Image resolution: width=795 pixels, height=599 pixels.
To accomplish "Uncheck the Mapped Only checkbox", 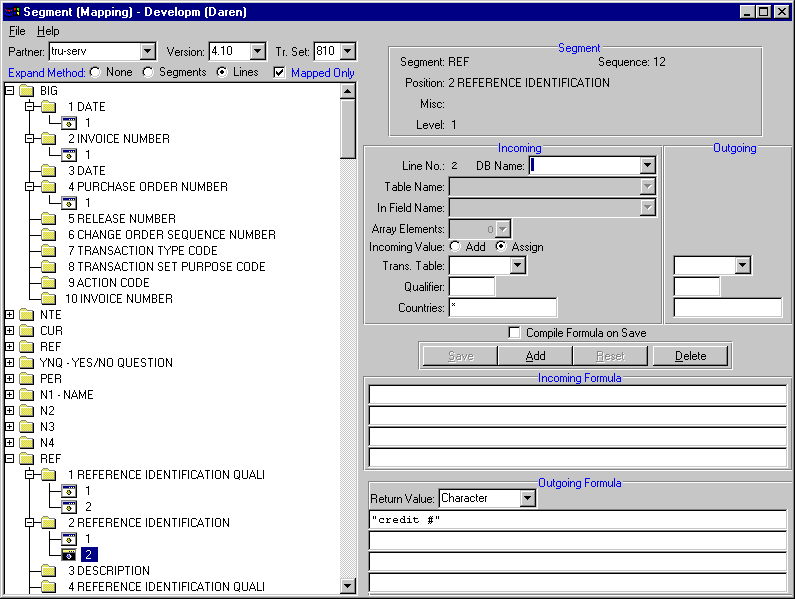I will click(280, 72).
